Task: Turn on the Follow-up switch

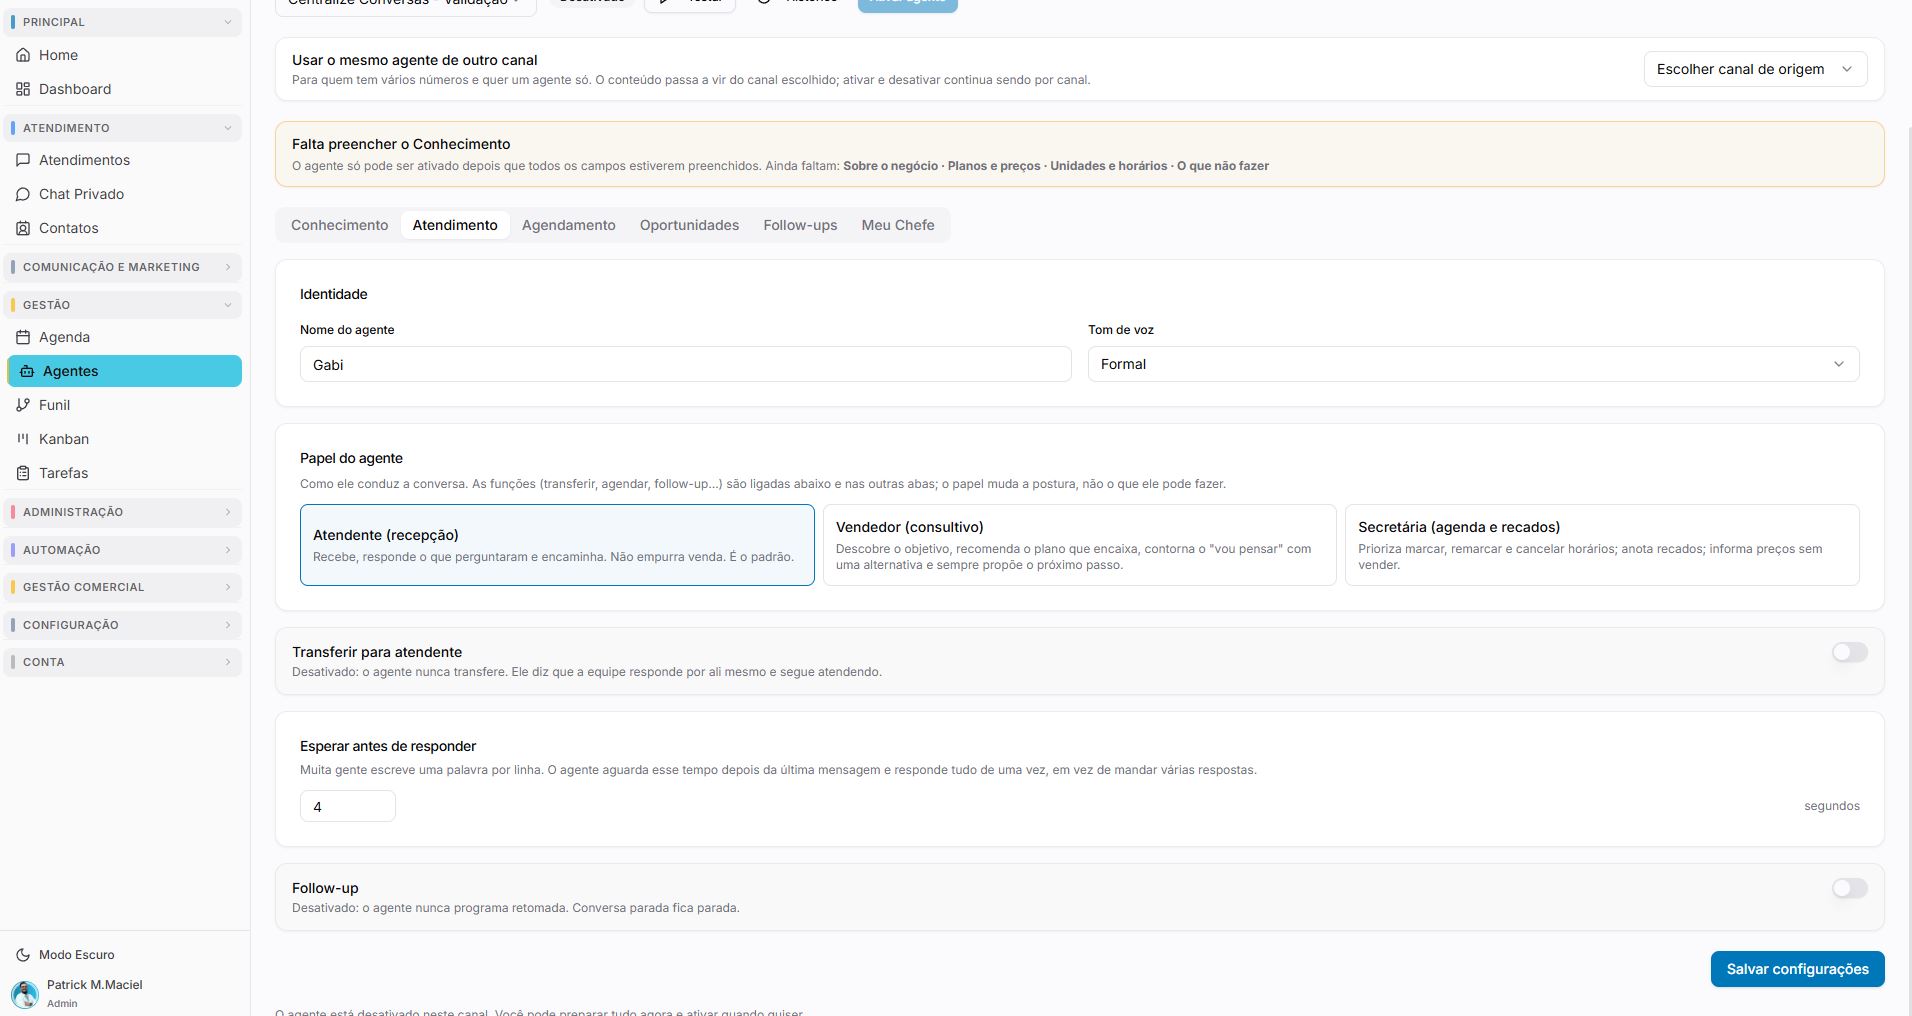Action: click(x=1849, y=888)
